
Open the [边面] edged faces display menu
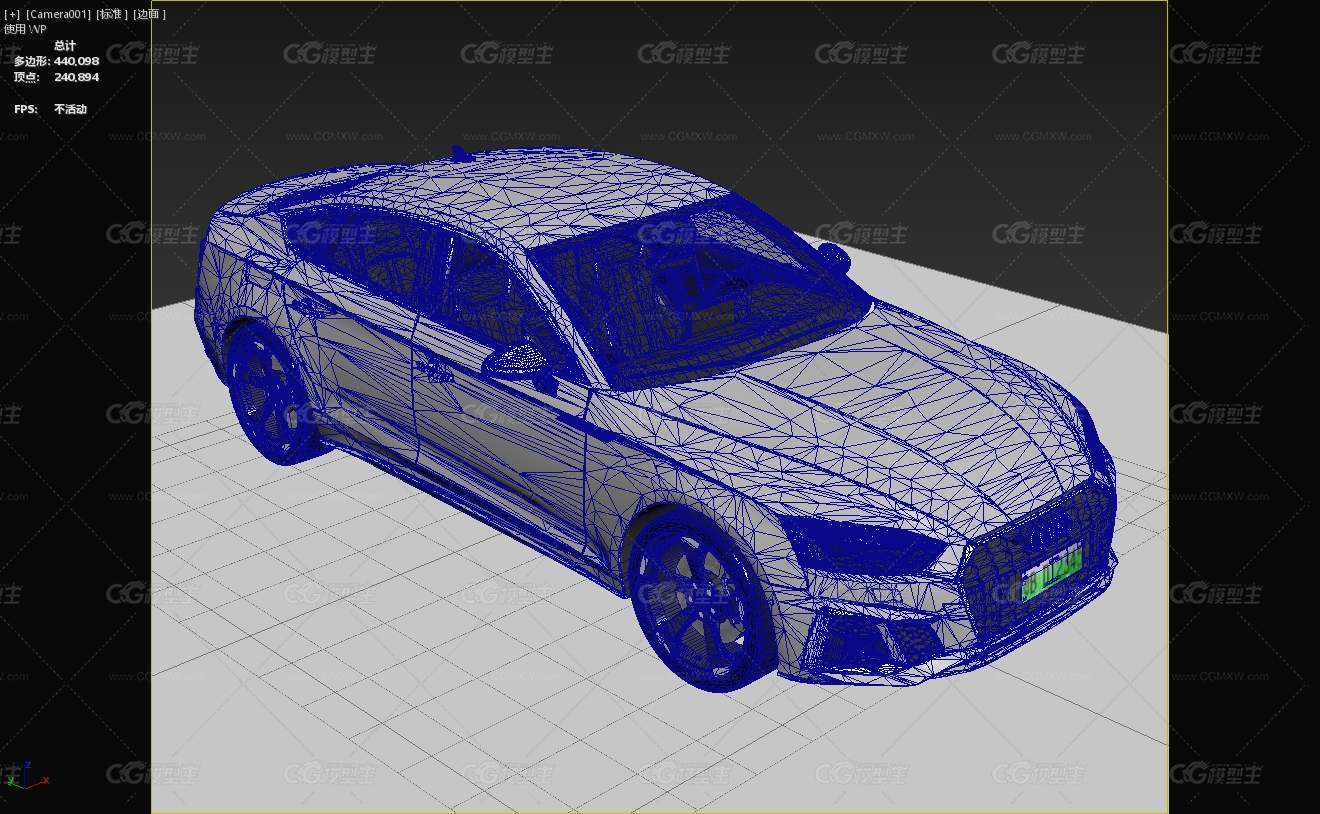tap(149, 14)
